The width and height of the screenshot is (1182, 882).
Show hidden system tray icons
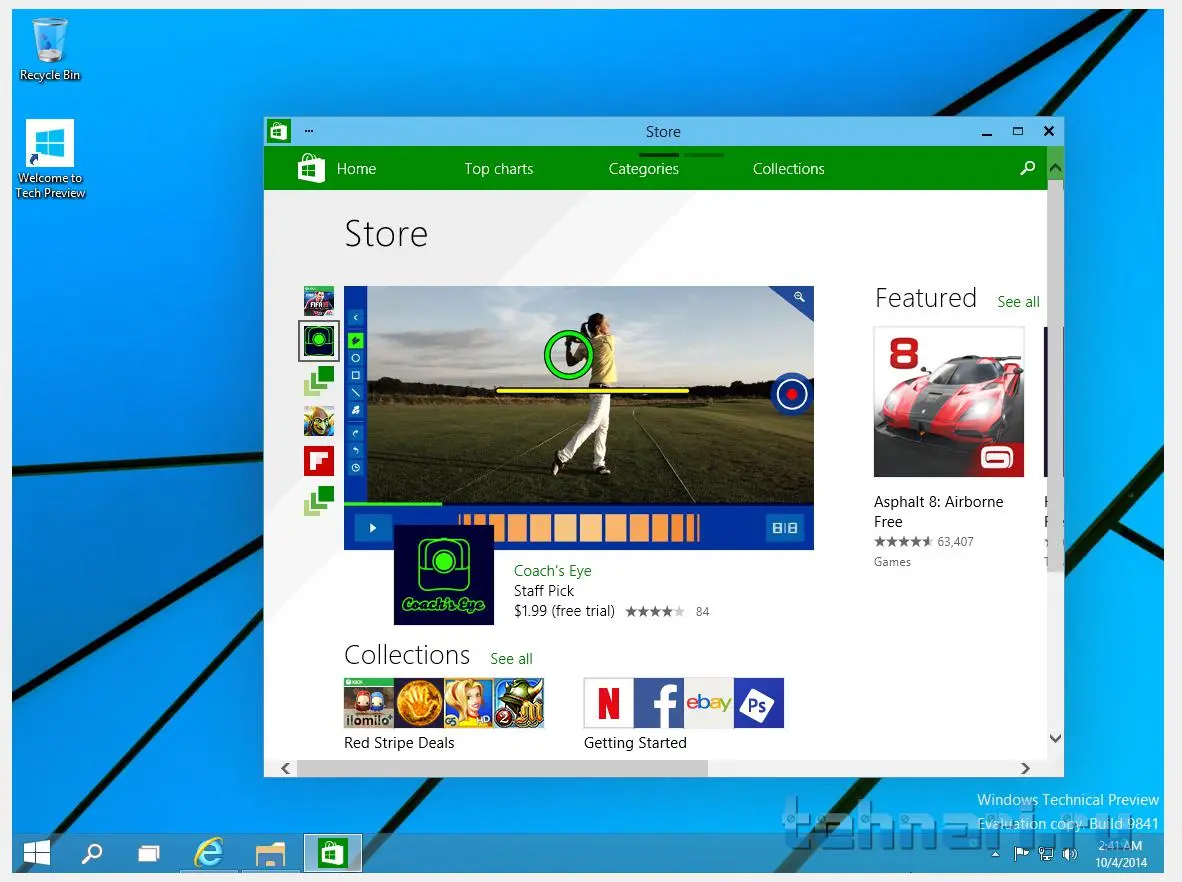995,855
